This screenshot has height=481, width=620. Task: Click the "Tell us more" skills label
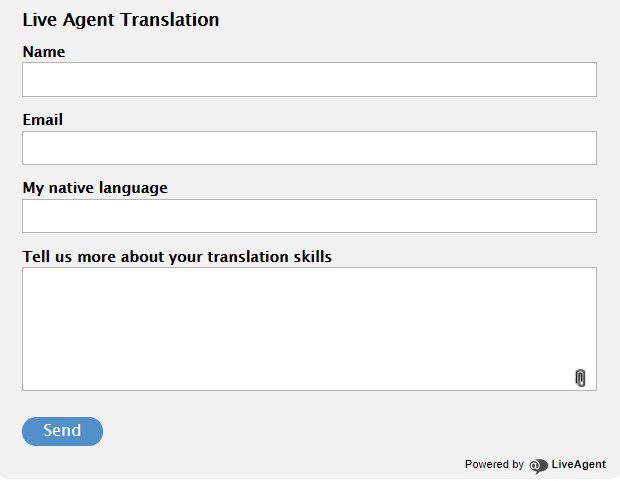click(x=177, y=257)
